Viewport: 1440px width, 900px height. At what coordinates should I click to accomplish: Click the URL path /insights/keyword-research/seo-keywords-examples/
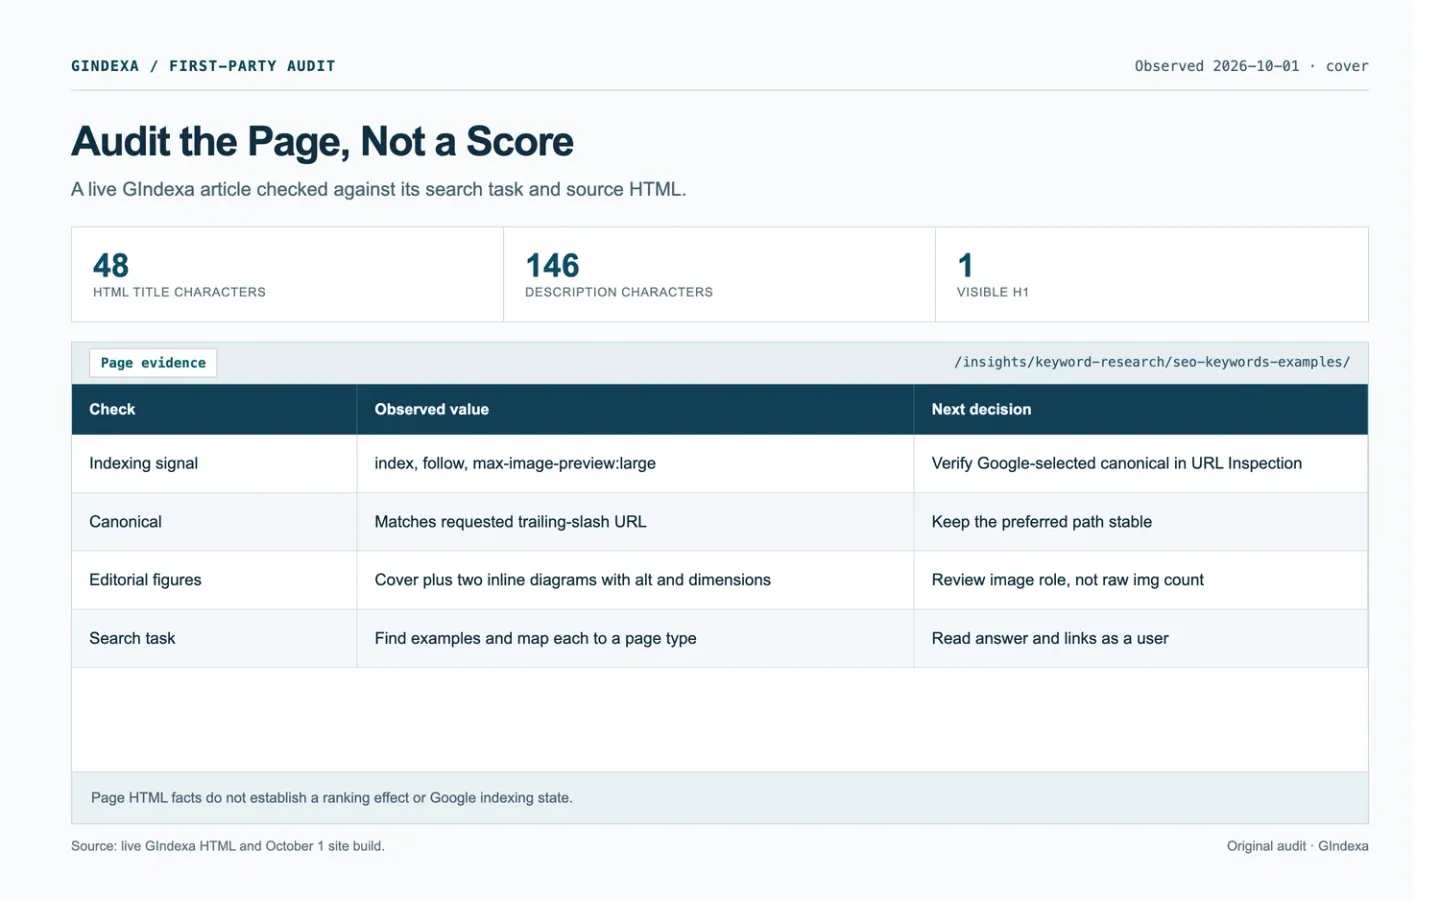[x=1152, y=362]
